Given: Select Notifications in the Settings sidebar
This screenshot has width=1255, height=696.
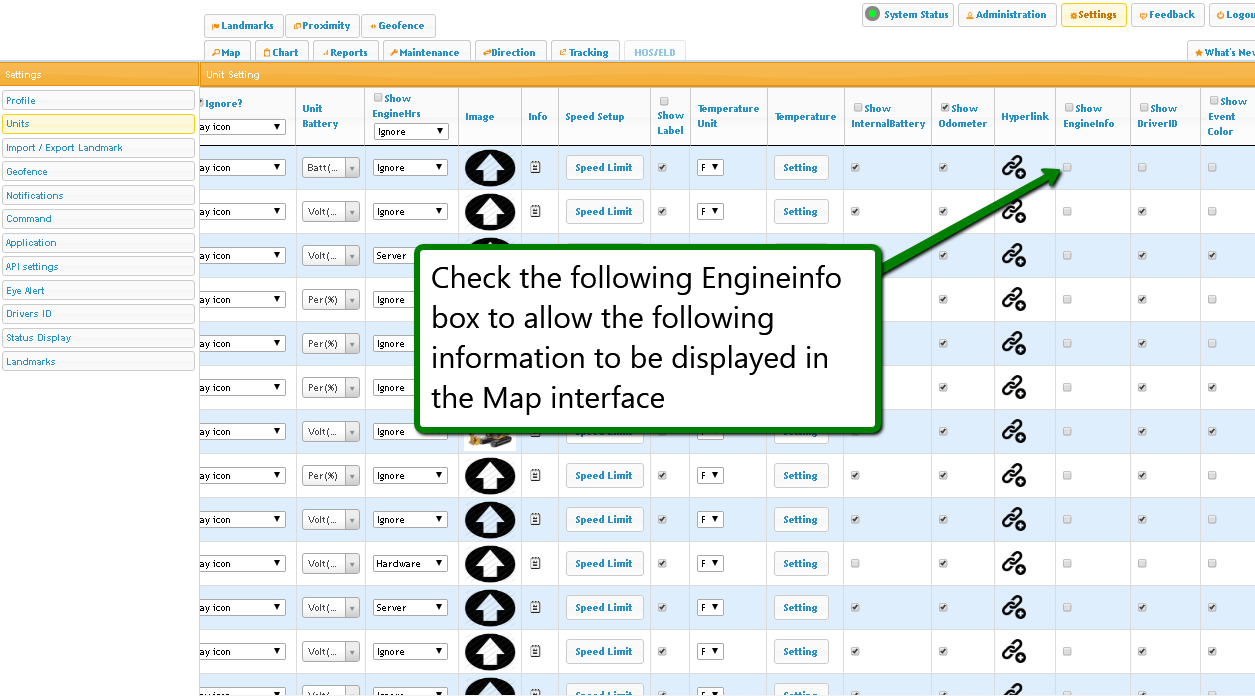Looking at the screenshot, I should pyautogui.click(x=98, y=195).
